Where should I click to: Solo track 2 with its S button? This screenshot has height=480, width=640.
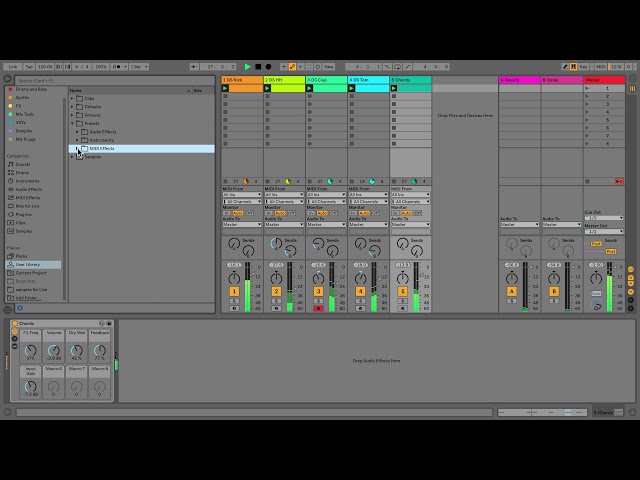pyautogui.click(x=276, y=301)
